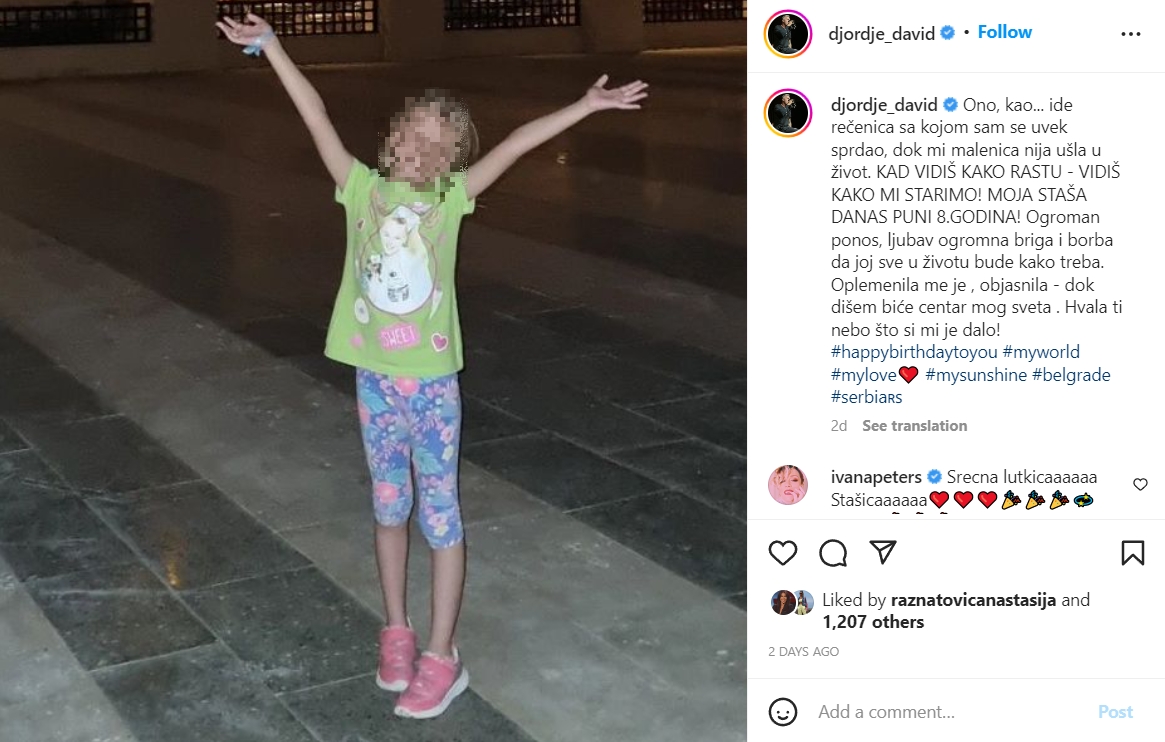Show the list of 1,207 others who liked
Viewport: 1165px width, 742px height.
click(873, 622)
